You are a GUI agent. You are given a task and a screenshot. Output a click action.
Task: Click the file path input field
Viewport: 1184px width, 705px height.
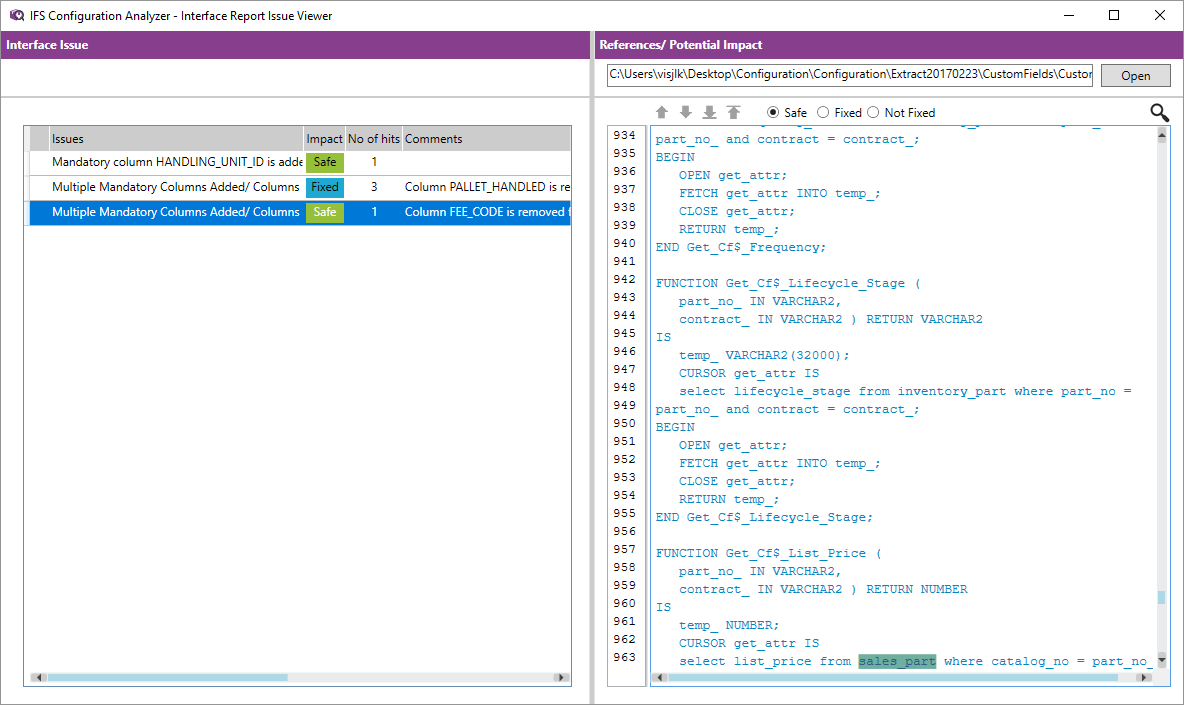click(849, 75)
